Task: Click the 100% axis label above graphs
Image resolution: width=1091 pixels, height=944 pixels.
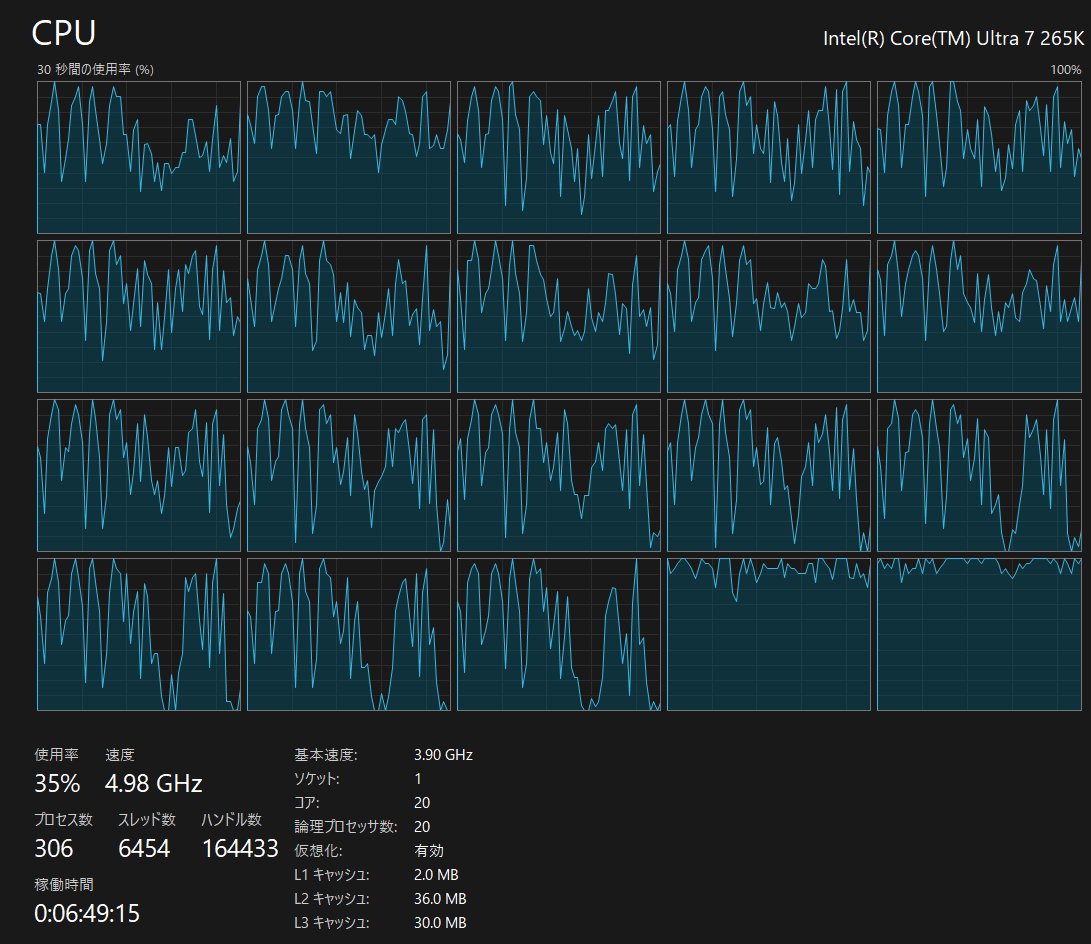Action: [x=1065, y=70]
